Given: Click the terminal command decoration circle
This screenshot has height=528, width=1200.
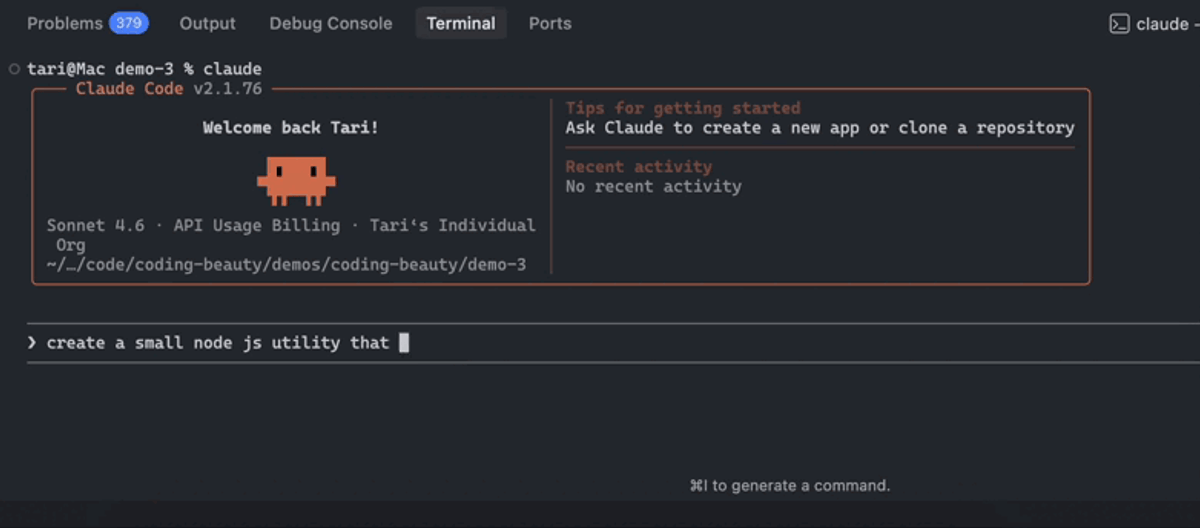Looking at the screenshot, I should point(14,69).
